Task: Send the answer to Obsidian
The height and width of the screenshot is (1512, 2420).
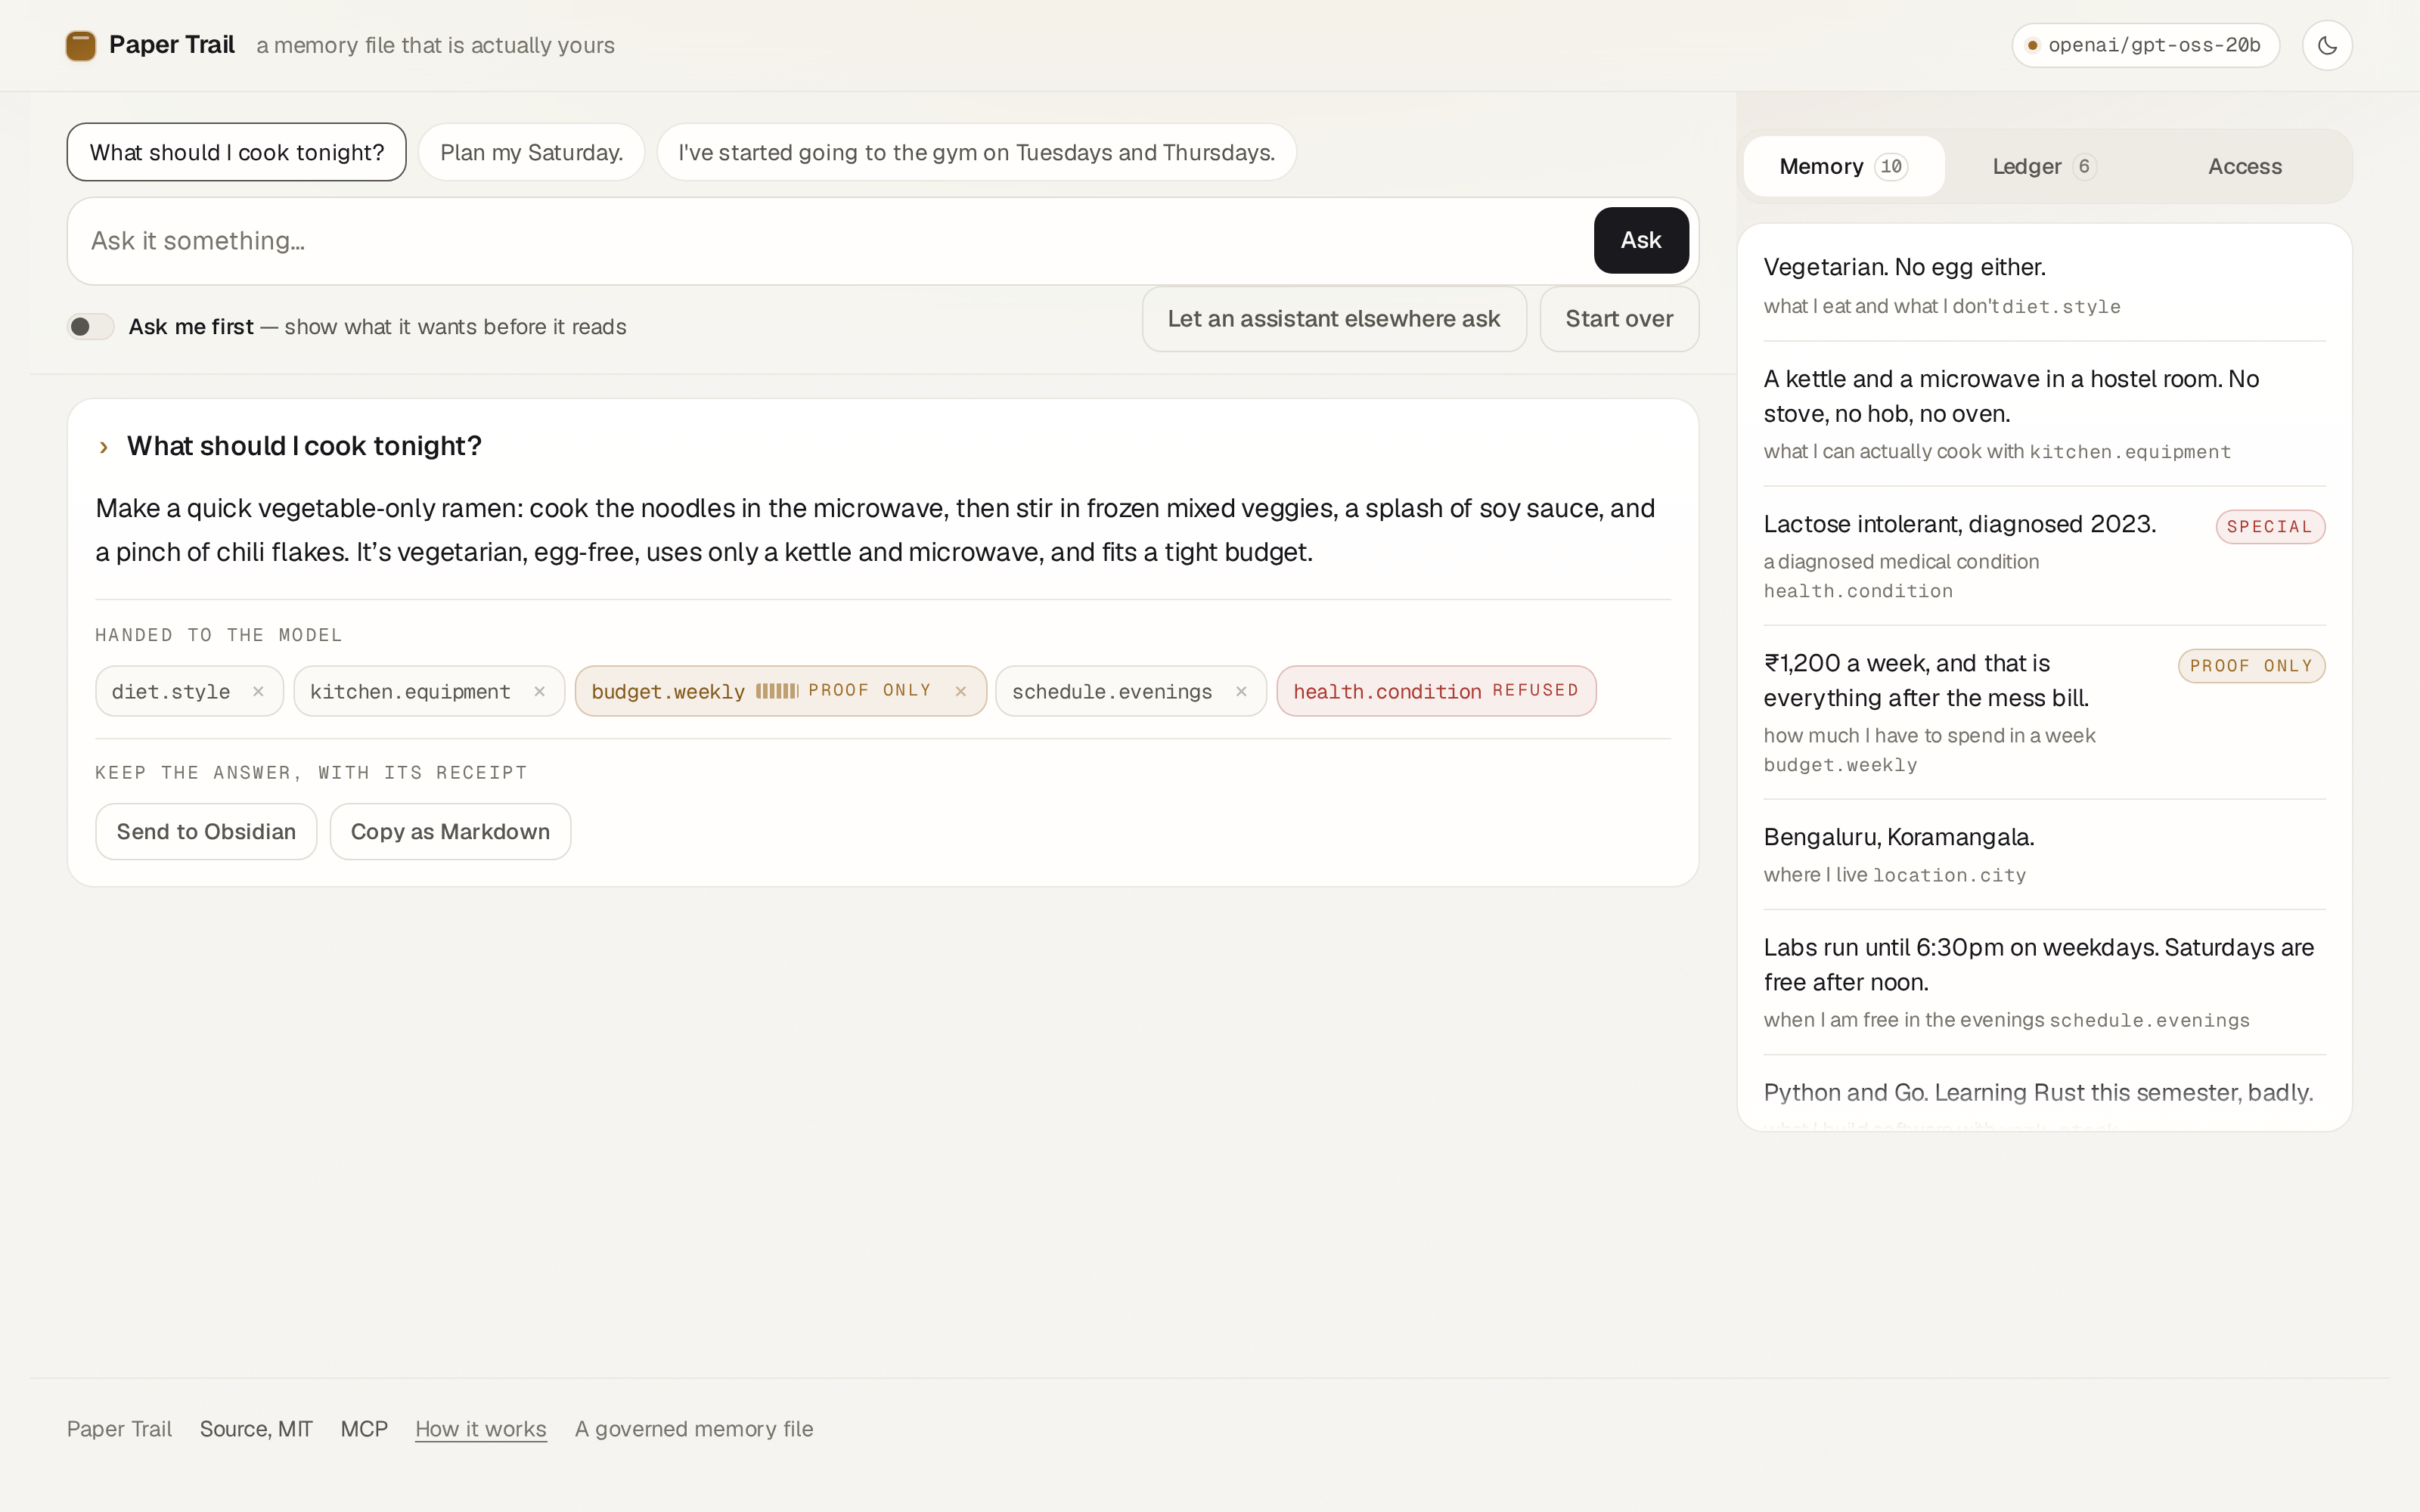Action: click(206, 831)
